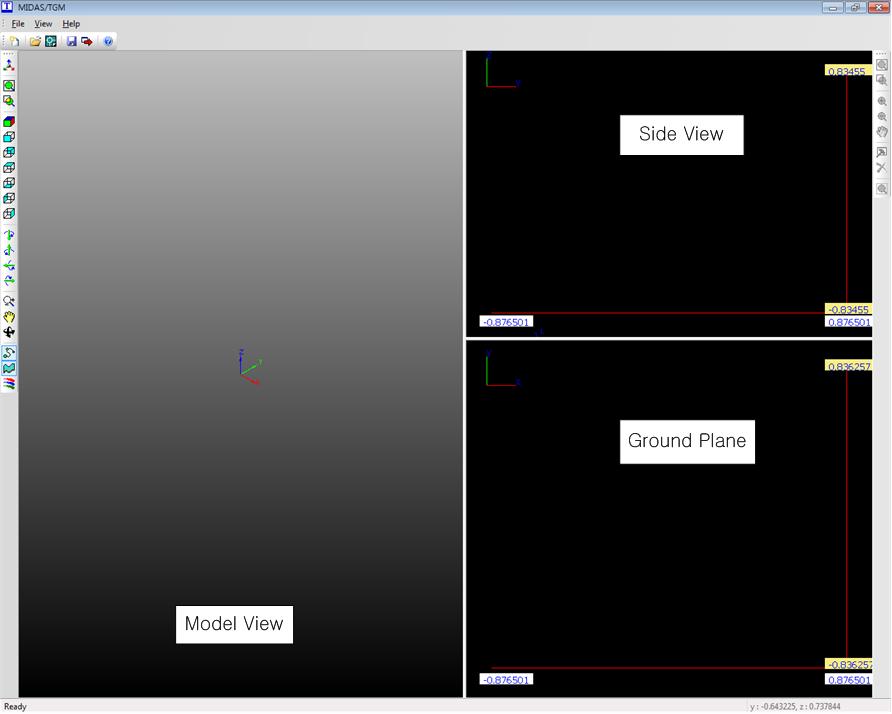Click the gray hand pan icon in right toolbar
This screenshot has height=714, width=892.
coord(882,132)
